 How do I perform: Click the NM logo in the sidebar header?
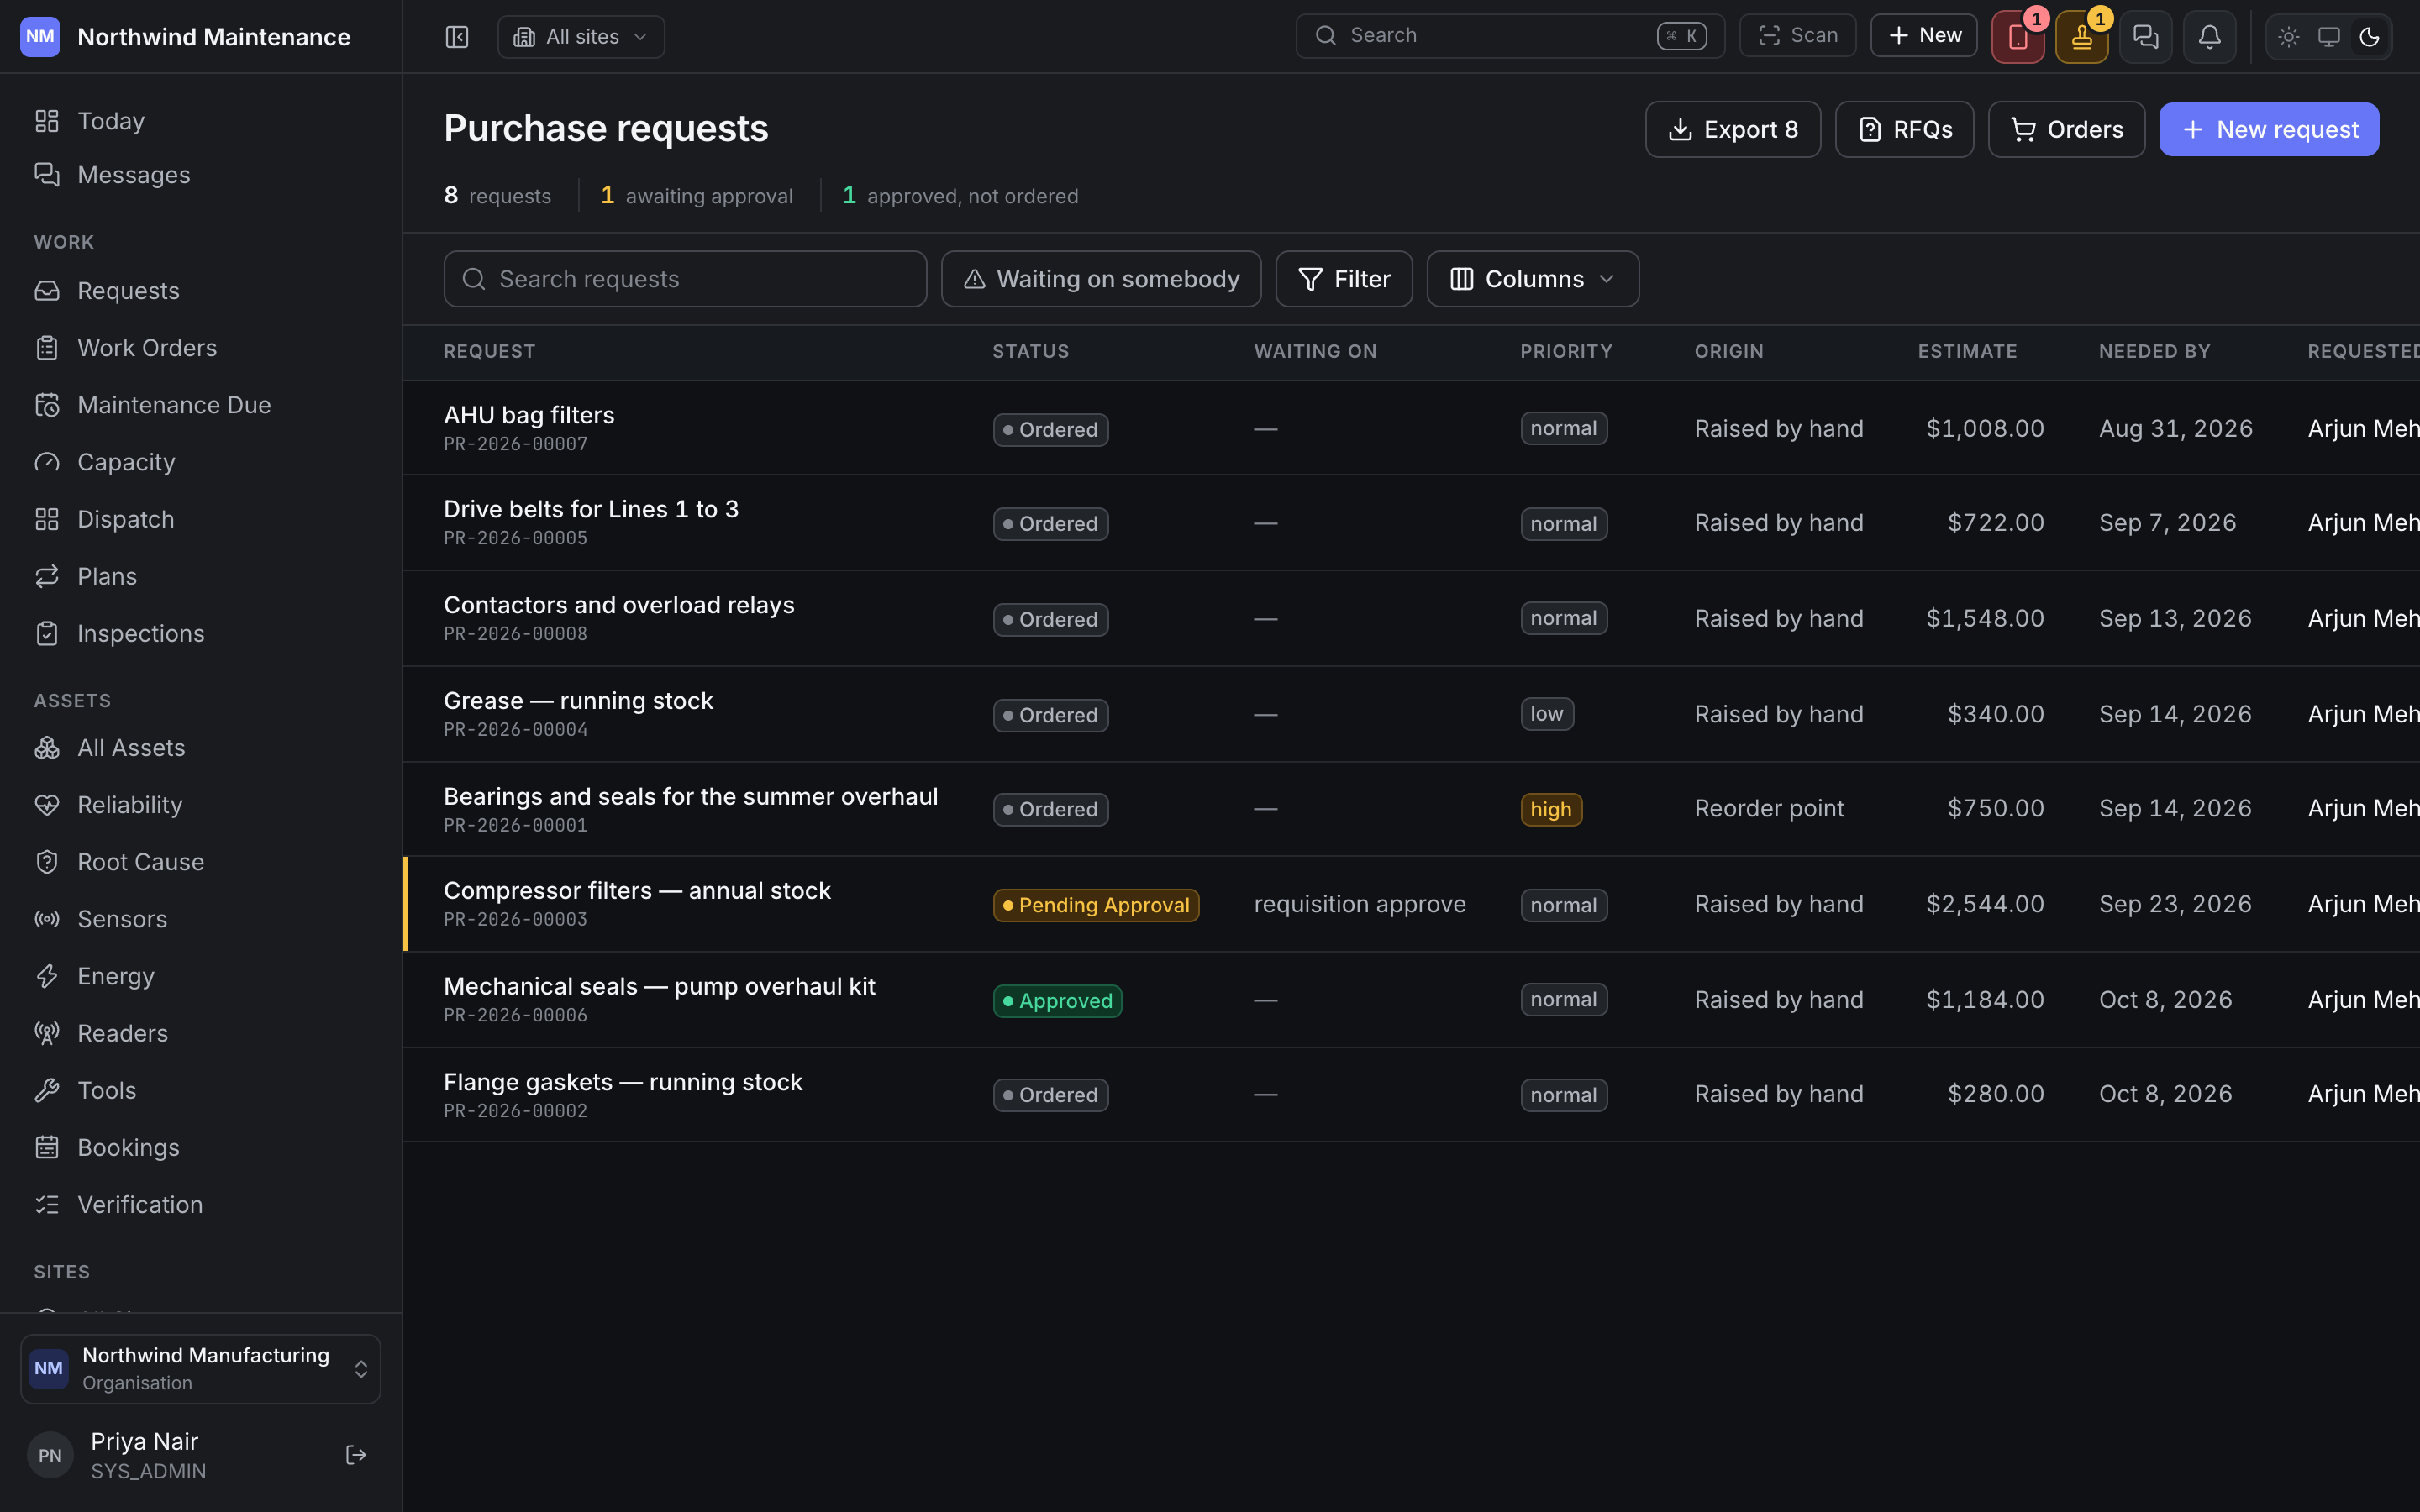click(40, 37)
